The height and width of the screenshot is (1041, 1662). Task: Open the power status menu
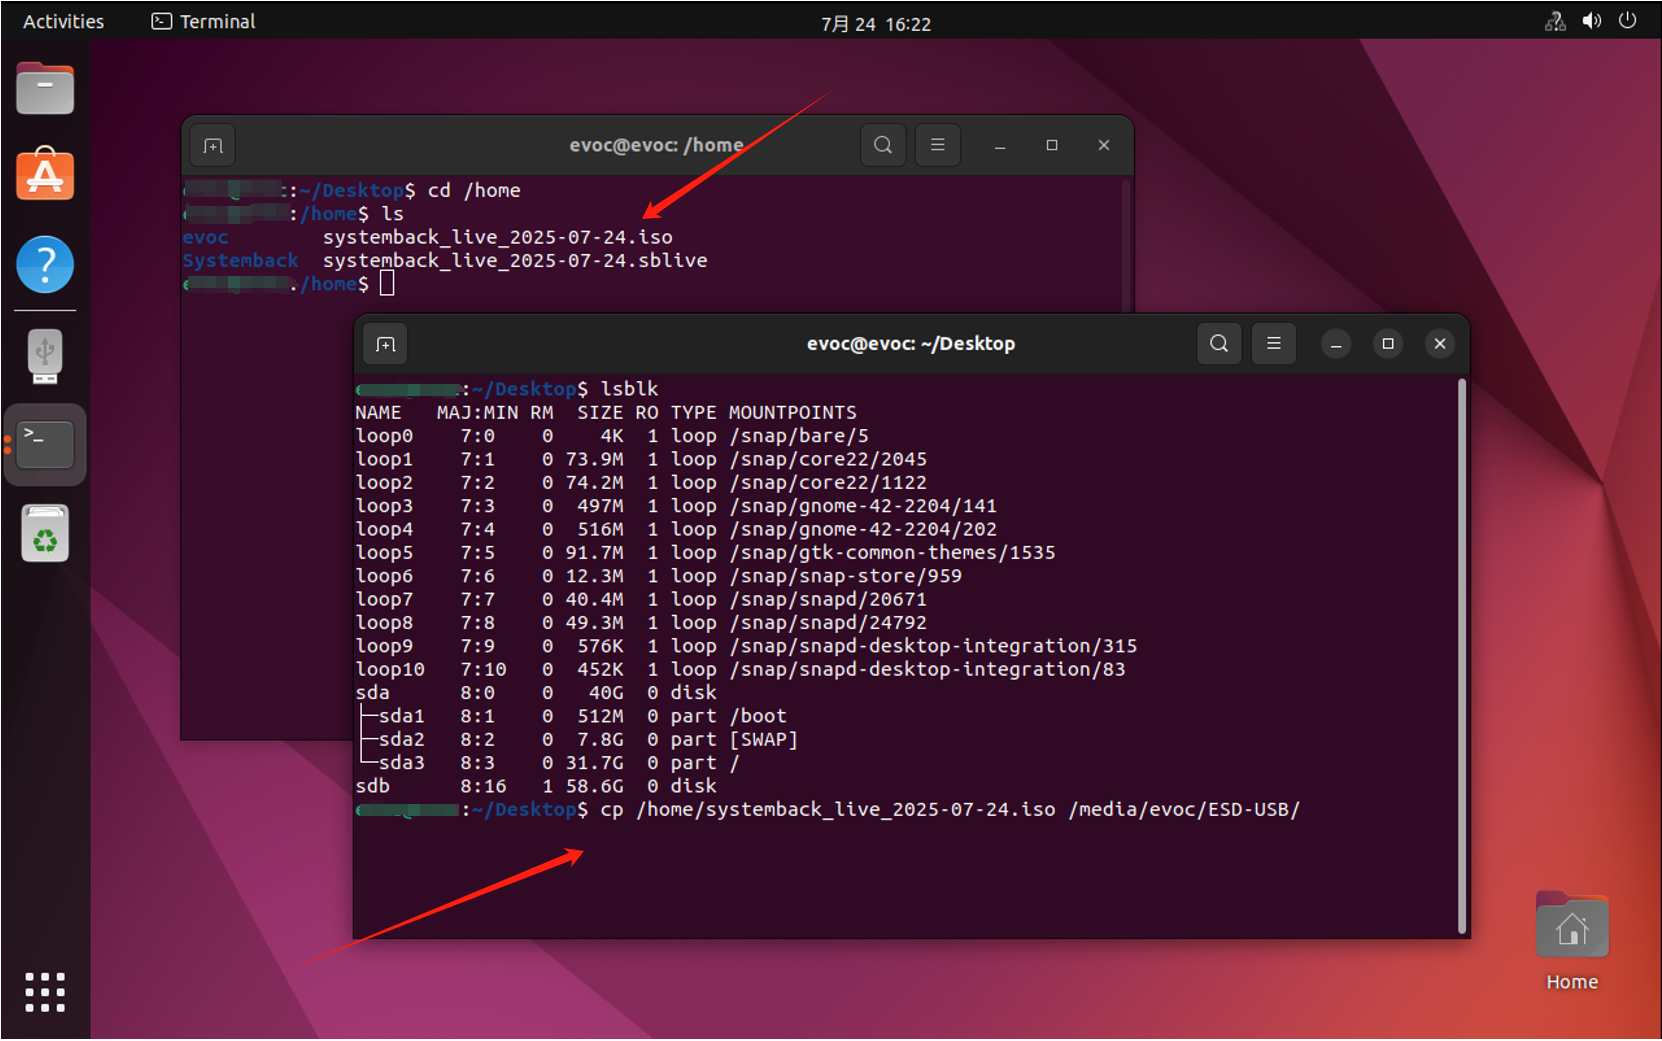[x=1628, y=21]
